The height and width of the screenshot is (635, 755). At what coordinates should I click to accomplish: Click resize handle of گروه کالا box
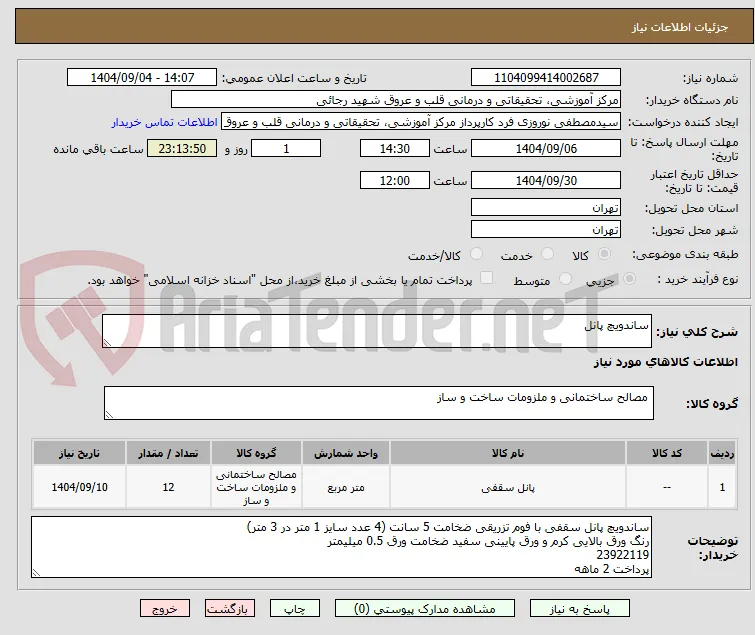point(109,415)
